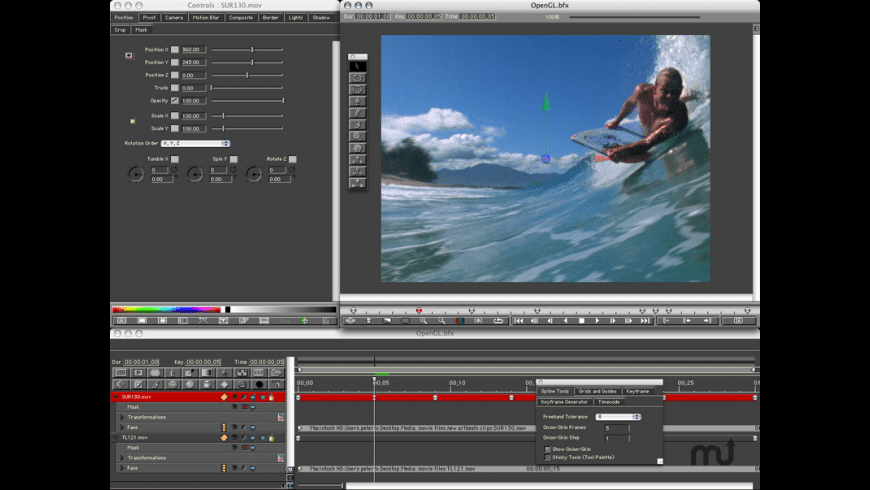Click the last tool icon in the tool palette

tap(357, 183)
